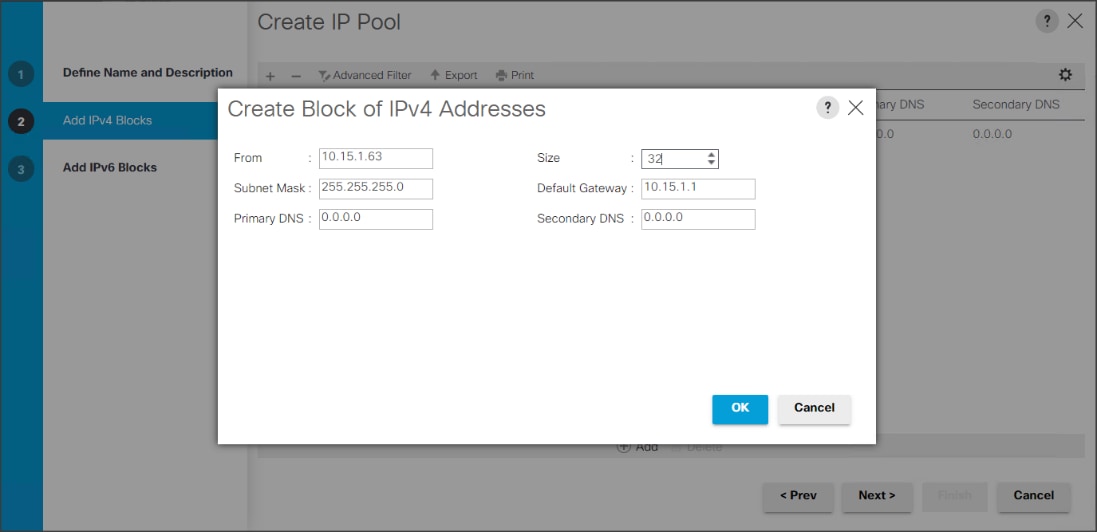Open the Advanced Filter

[365, 75]
